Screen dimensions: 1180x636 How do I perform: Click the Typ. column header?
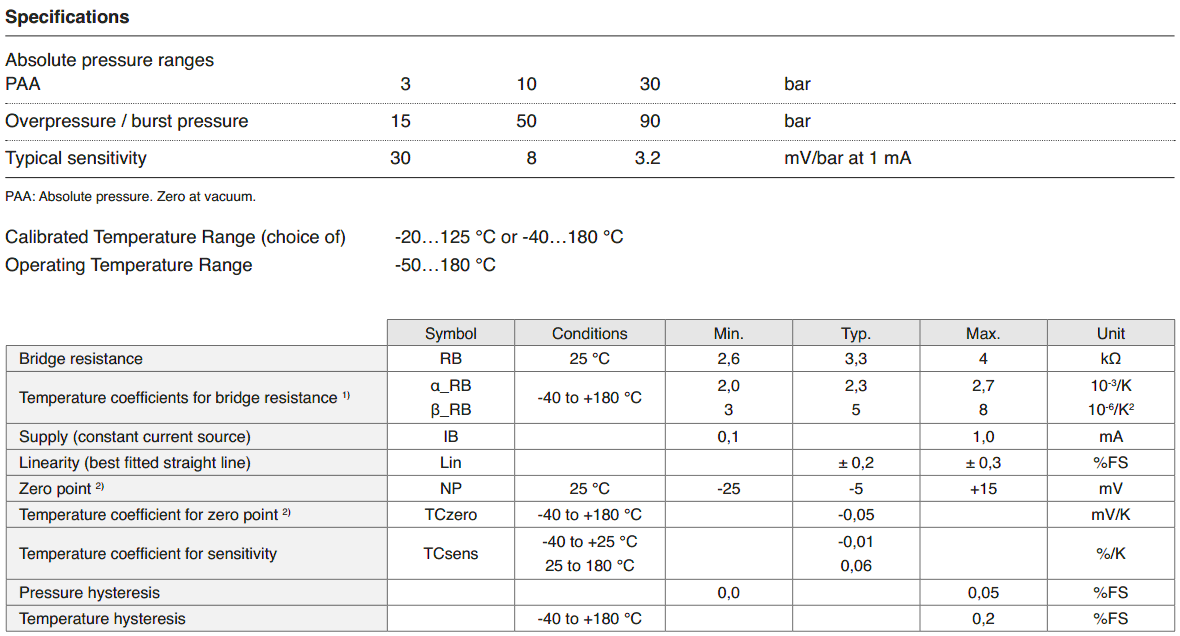point(856,333)
